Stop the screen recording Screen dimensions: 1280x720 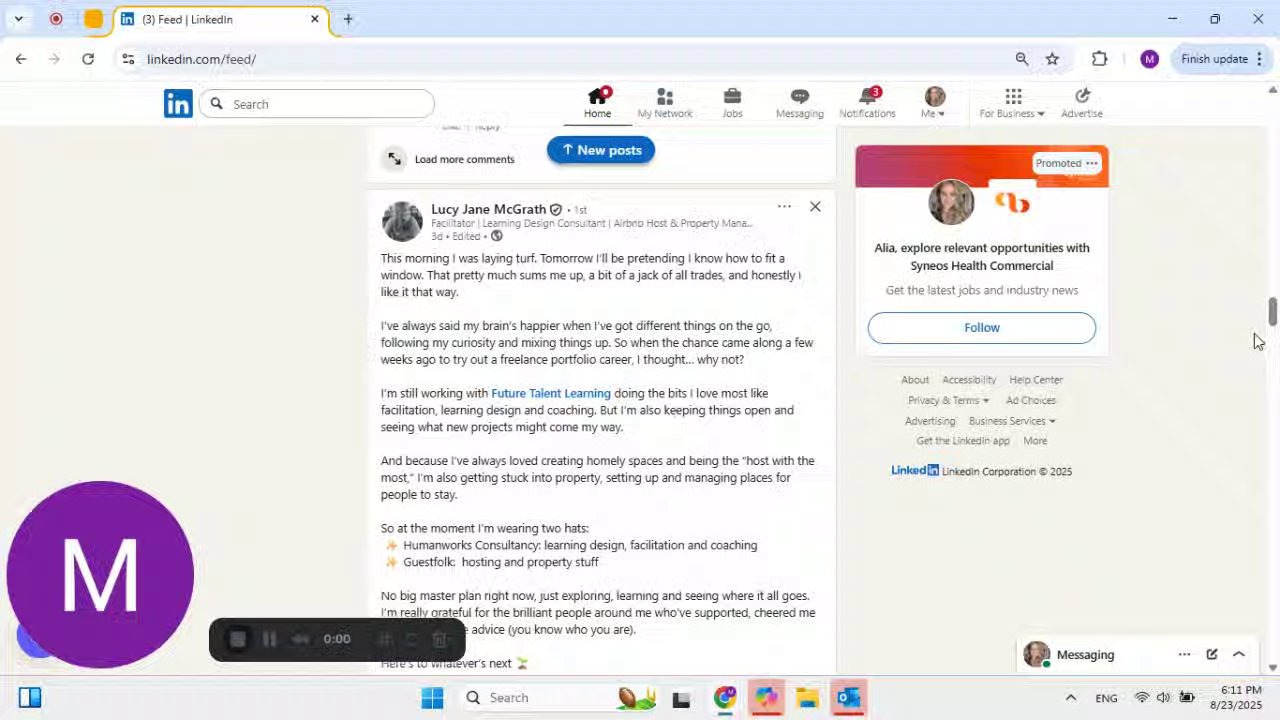[238, 639]
